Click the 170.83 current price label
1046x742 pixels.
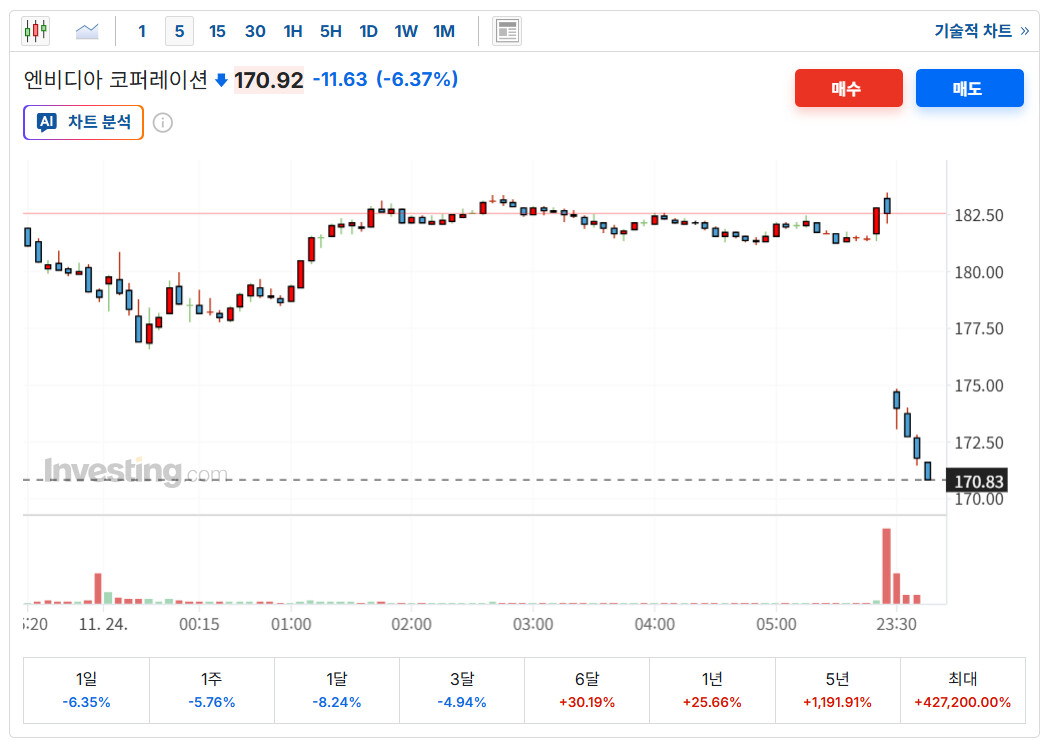point(977,481)
